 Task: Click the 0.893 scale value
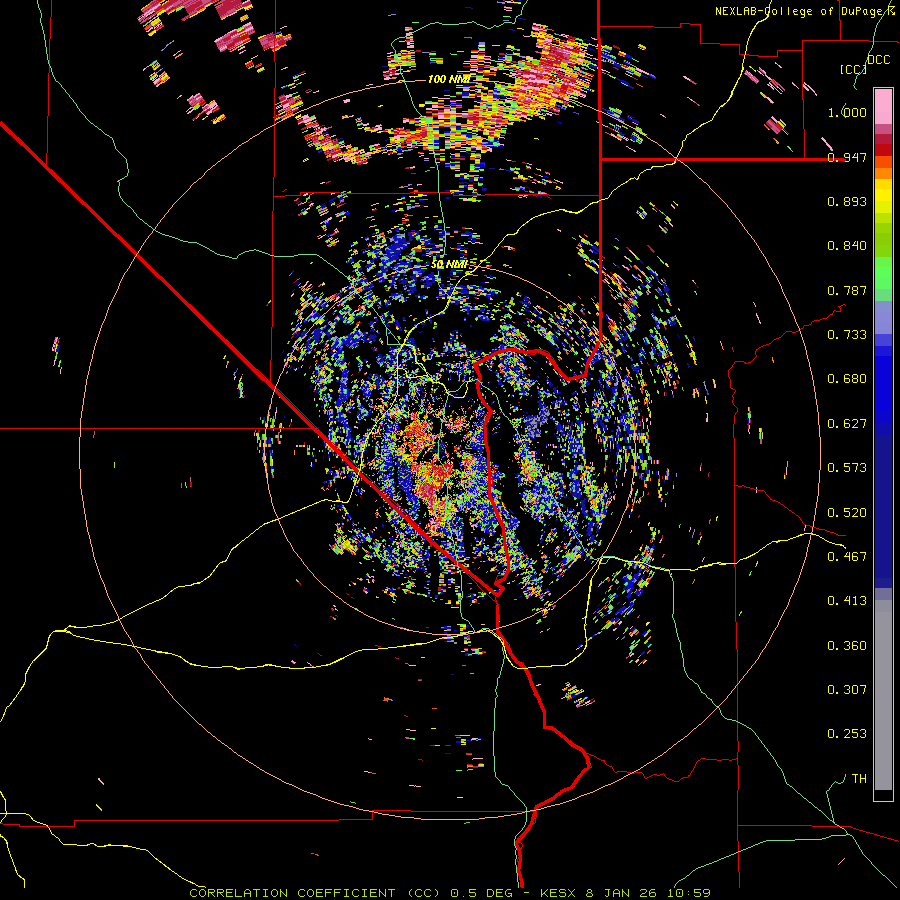tap(847, 201)
